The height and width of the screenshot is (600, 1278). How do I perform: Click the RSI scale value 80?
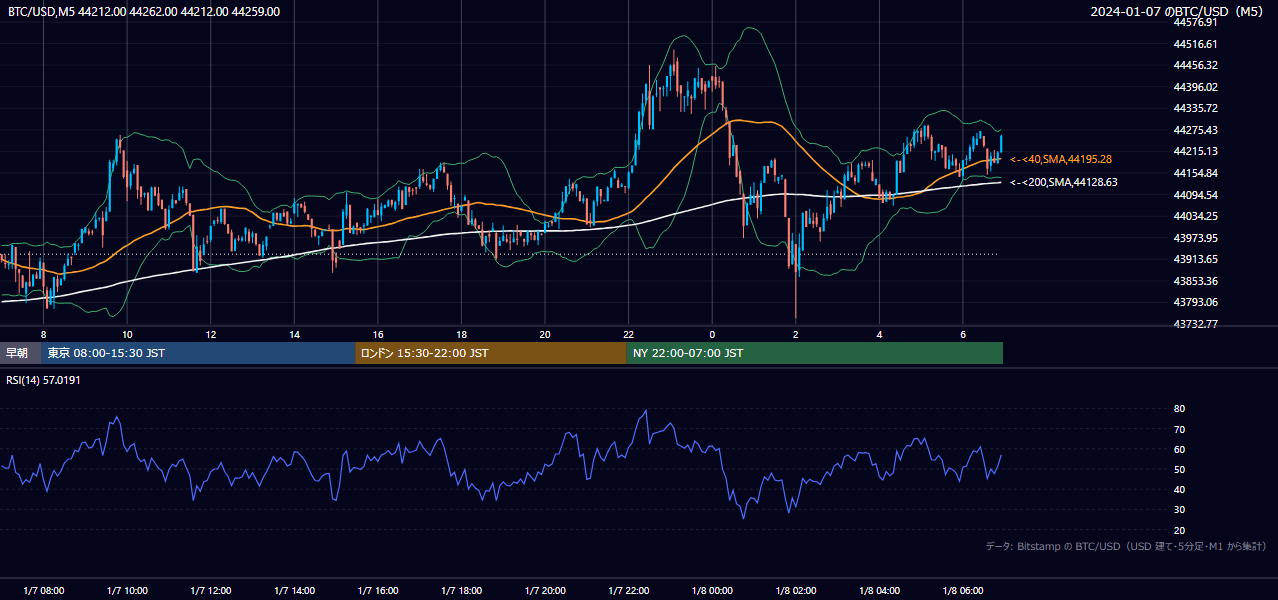(1179, 409)
